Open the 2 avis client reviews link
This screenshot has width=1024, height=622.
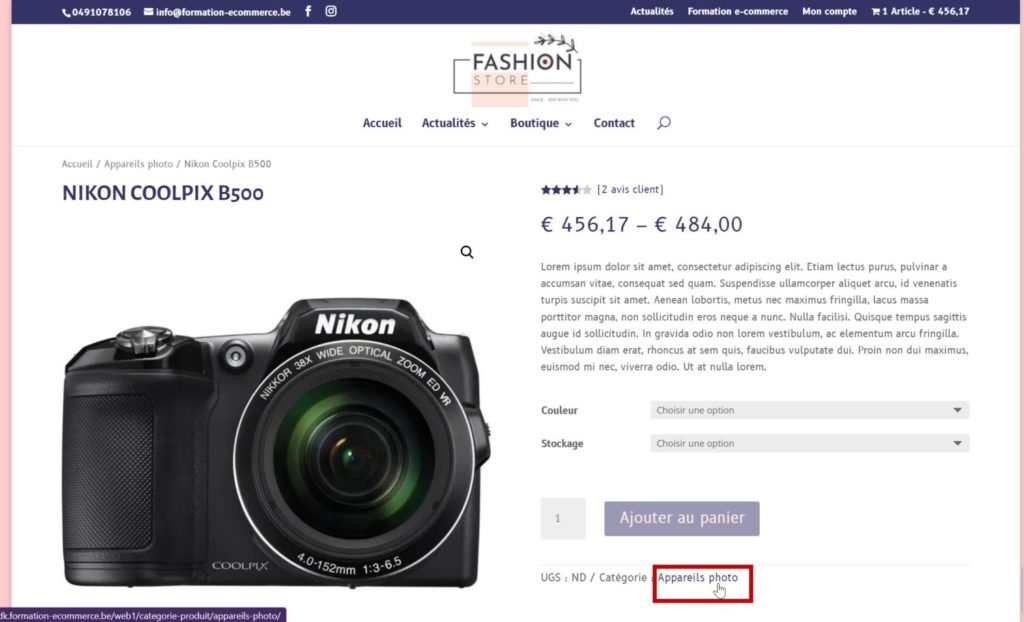(630, 189)
